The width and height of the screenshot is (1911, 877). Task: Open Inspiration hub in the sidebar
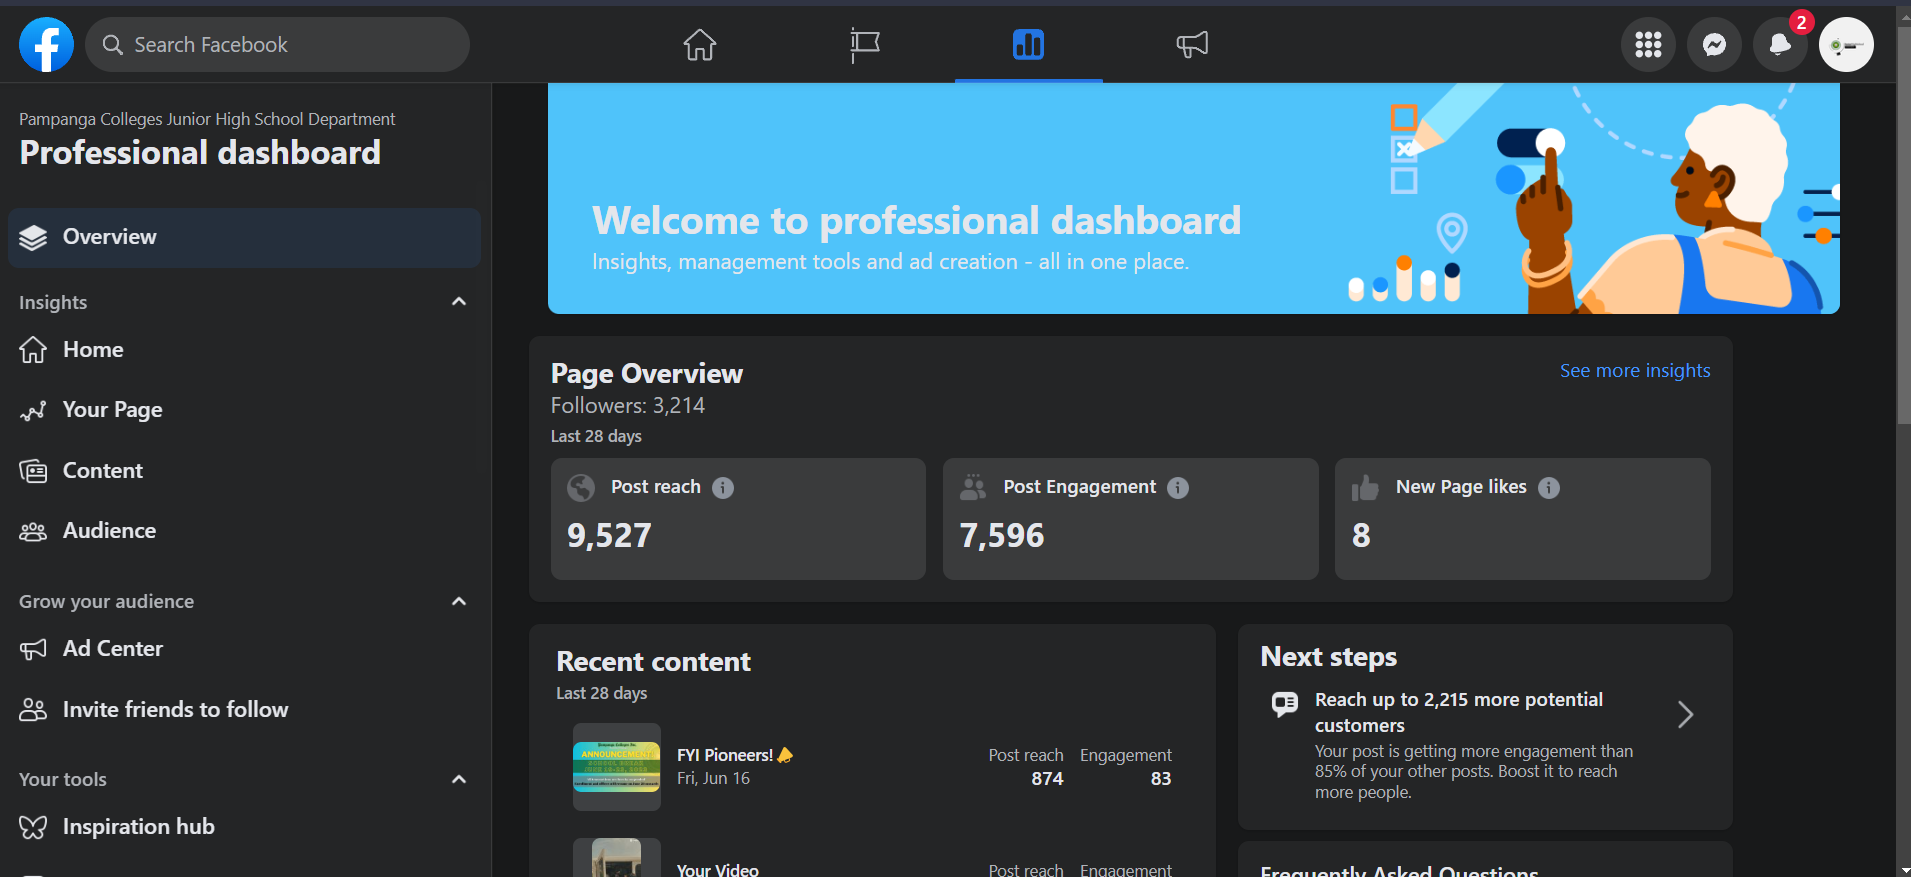(x=244, y=827)
